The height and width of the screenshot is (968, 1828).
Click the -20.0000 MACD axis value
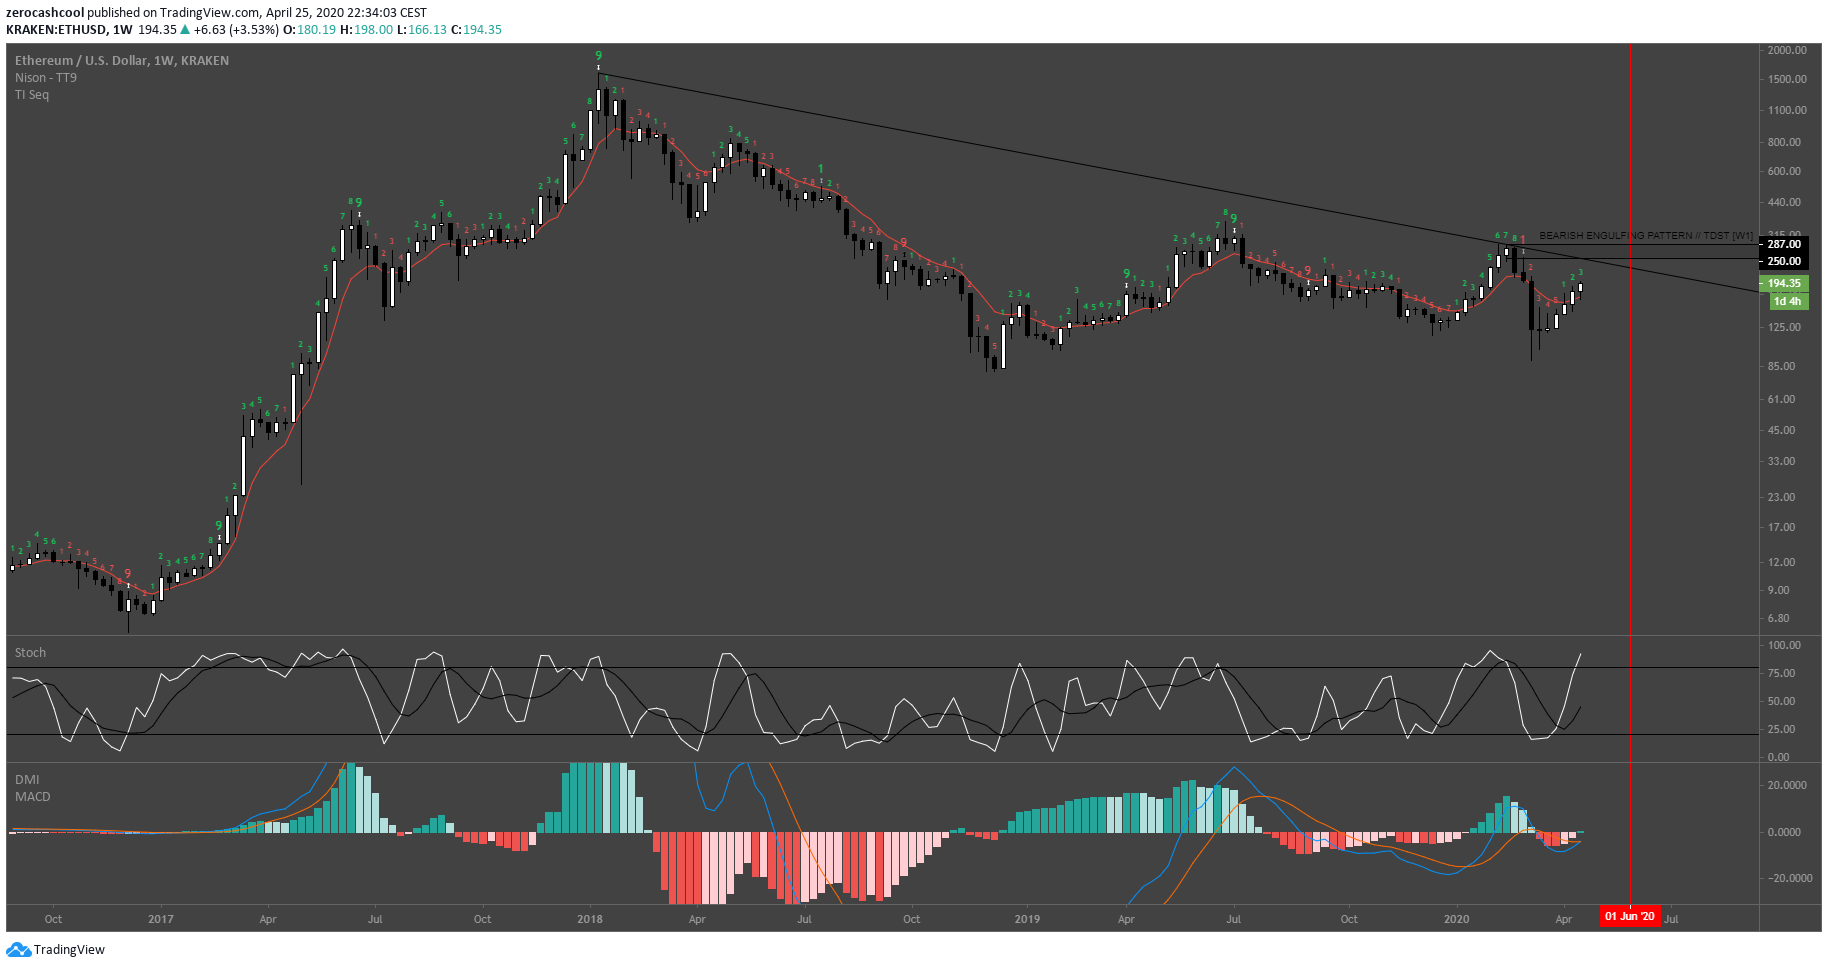(x=1788, y=878)
